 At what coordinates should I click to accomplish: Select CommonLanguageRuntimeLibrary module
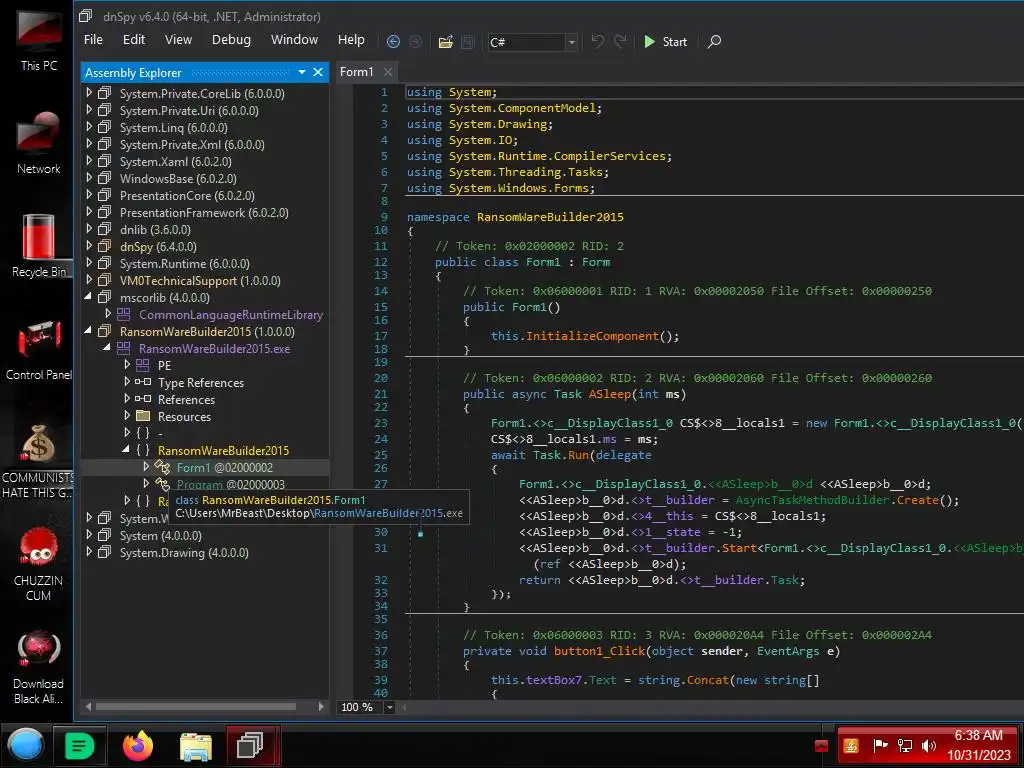[x=231, y=315]
